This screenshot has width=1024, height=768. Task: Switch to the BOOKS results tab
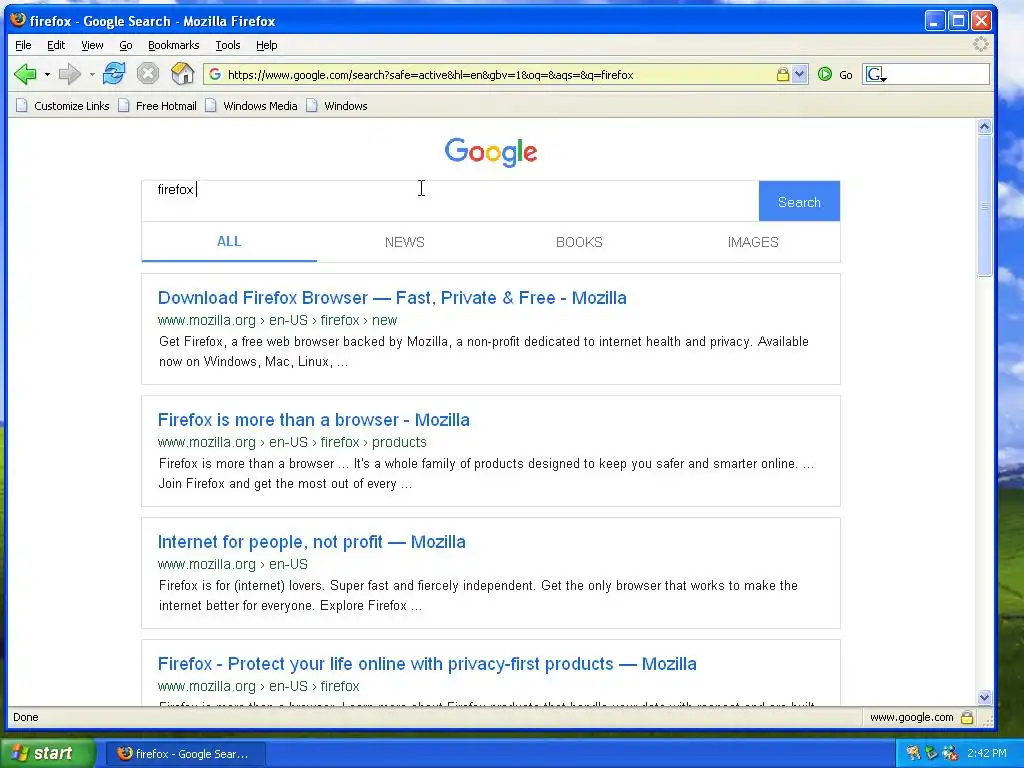[579, 242]
